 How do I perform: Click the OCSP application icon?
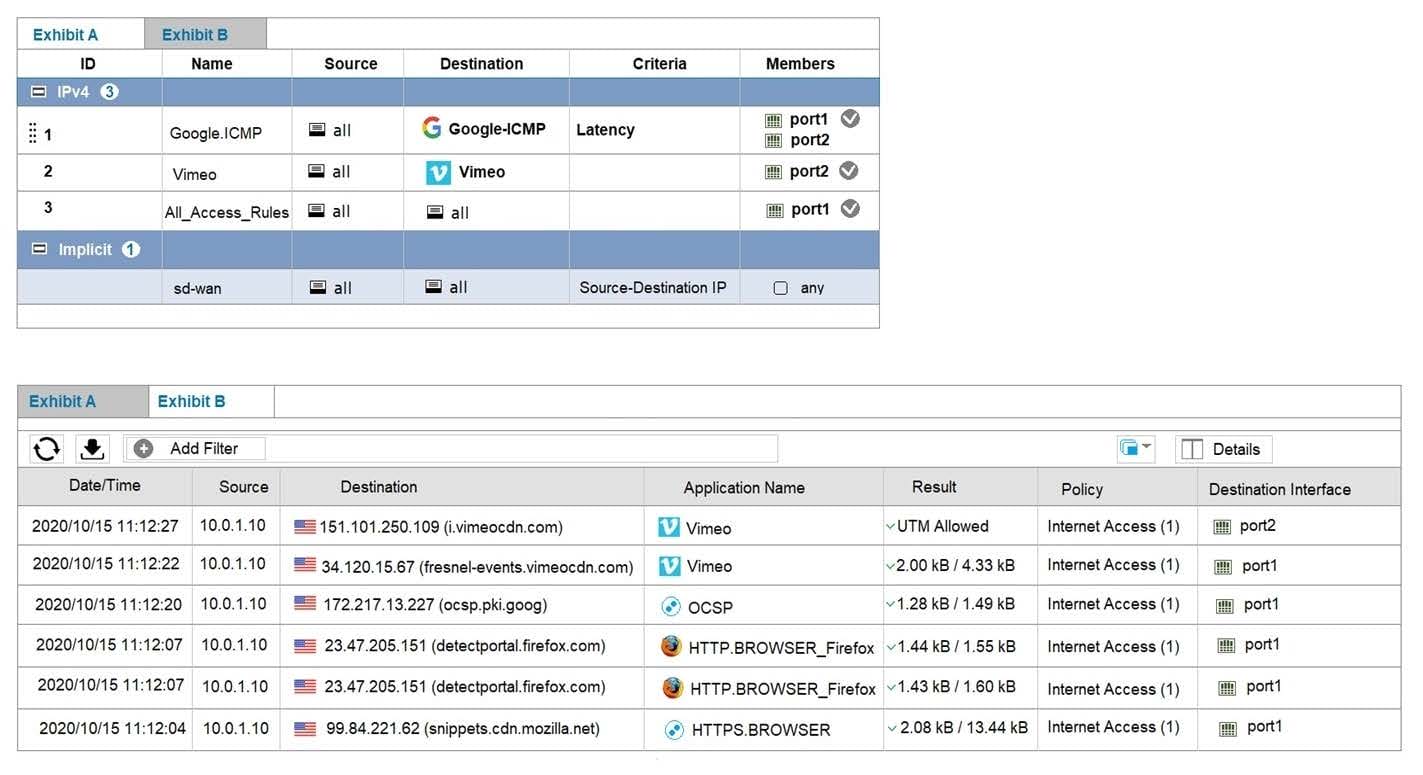click(x=671, y=606)
